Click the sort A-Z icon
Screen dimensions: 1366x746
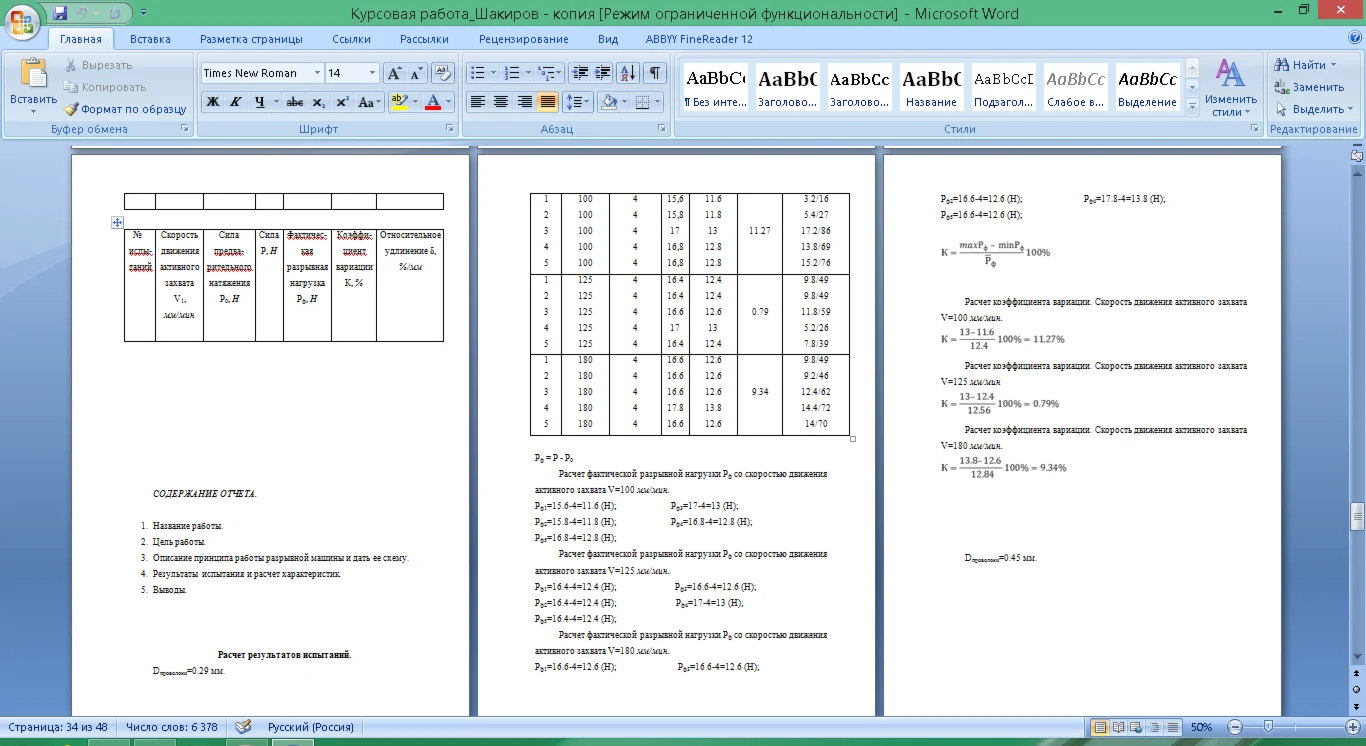click(628, 73)
